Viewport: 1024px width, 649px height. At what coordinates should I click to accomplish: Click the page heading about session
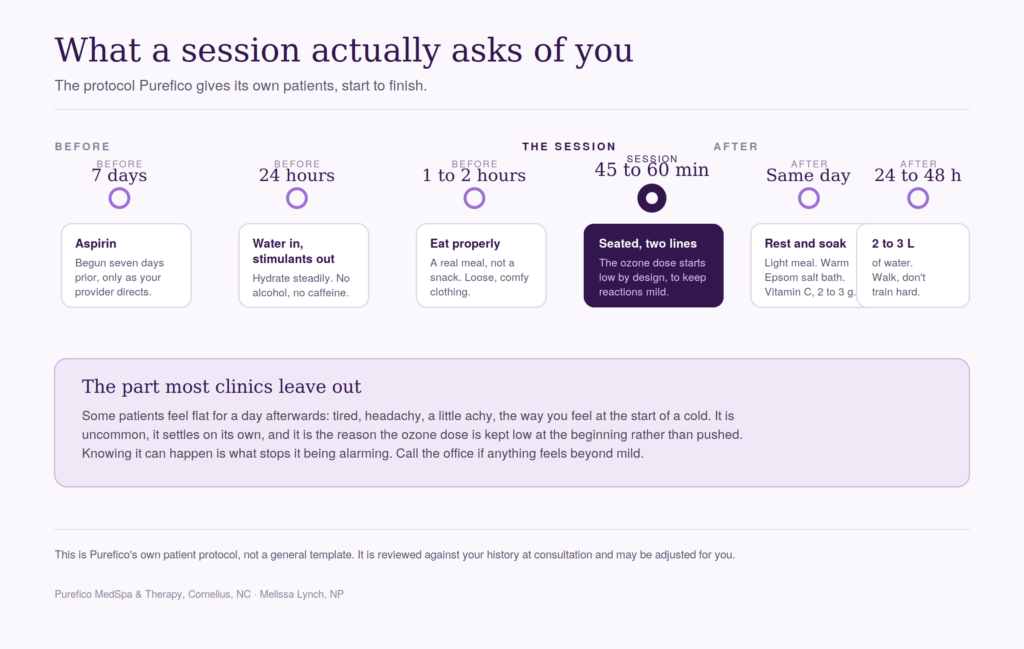(x=344, y=50)
